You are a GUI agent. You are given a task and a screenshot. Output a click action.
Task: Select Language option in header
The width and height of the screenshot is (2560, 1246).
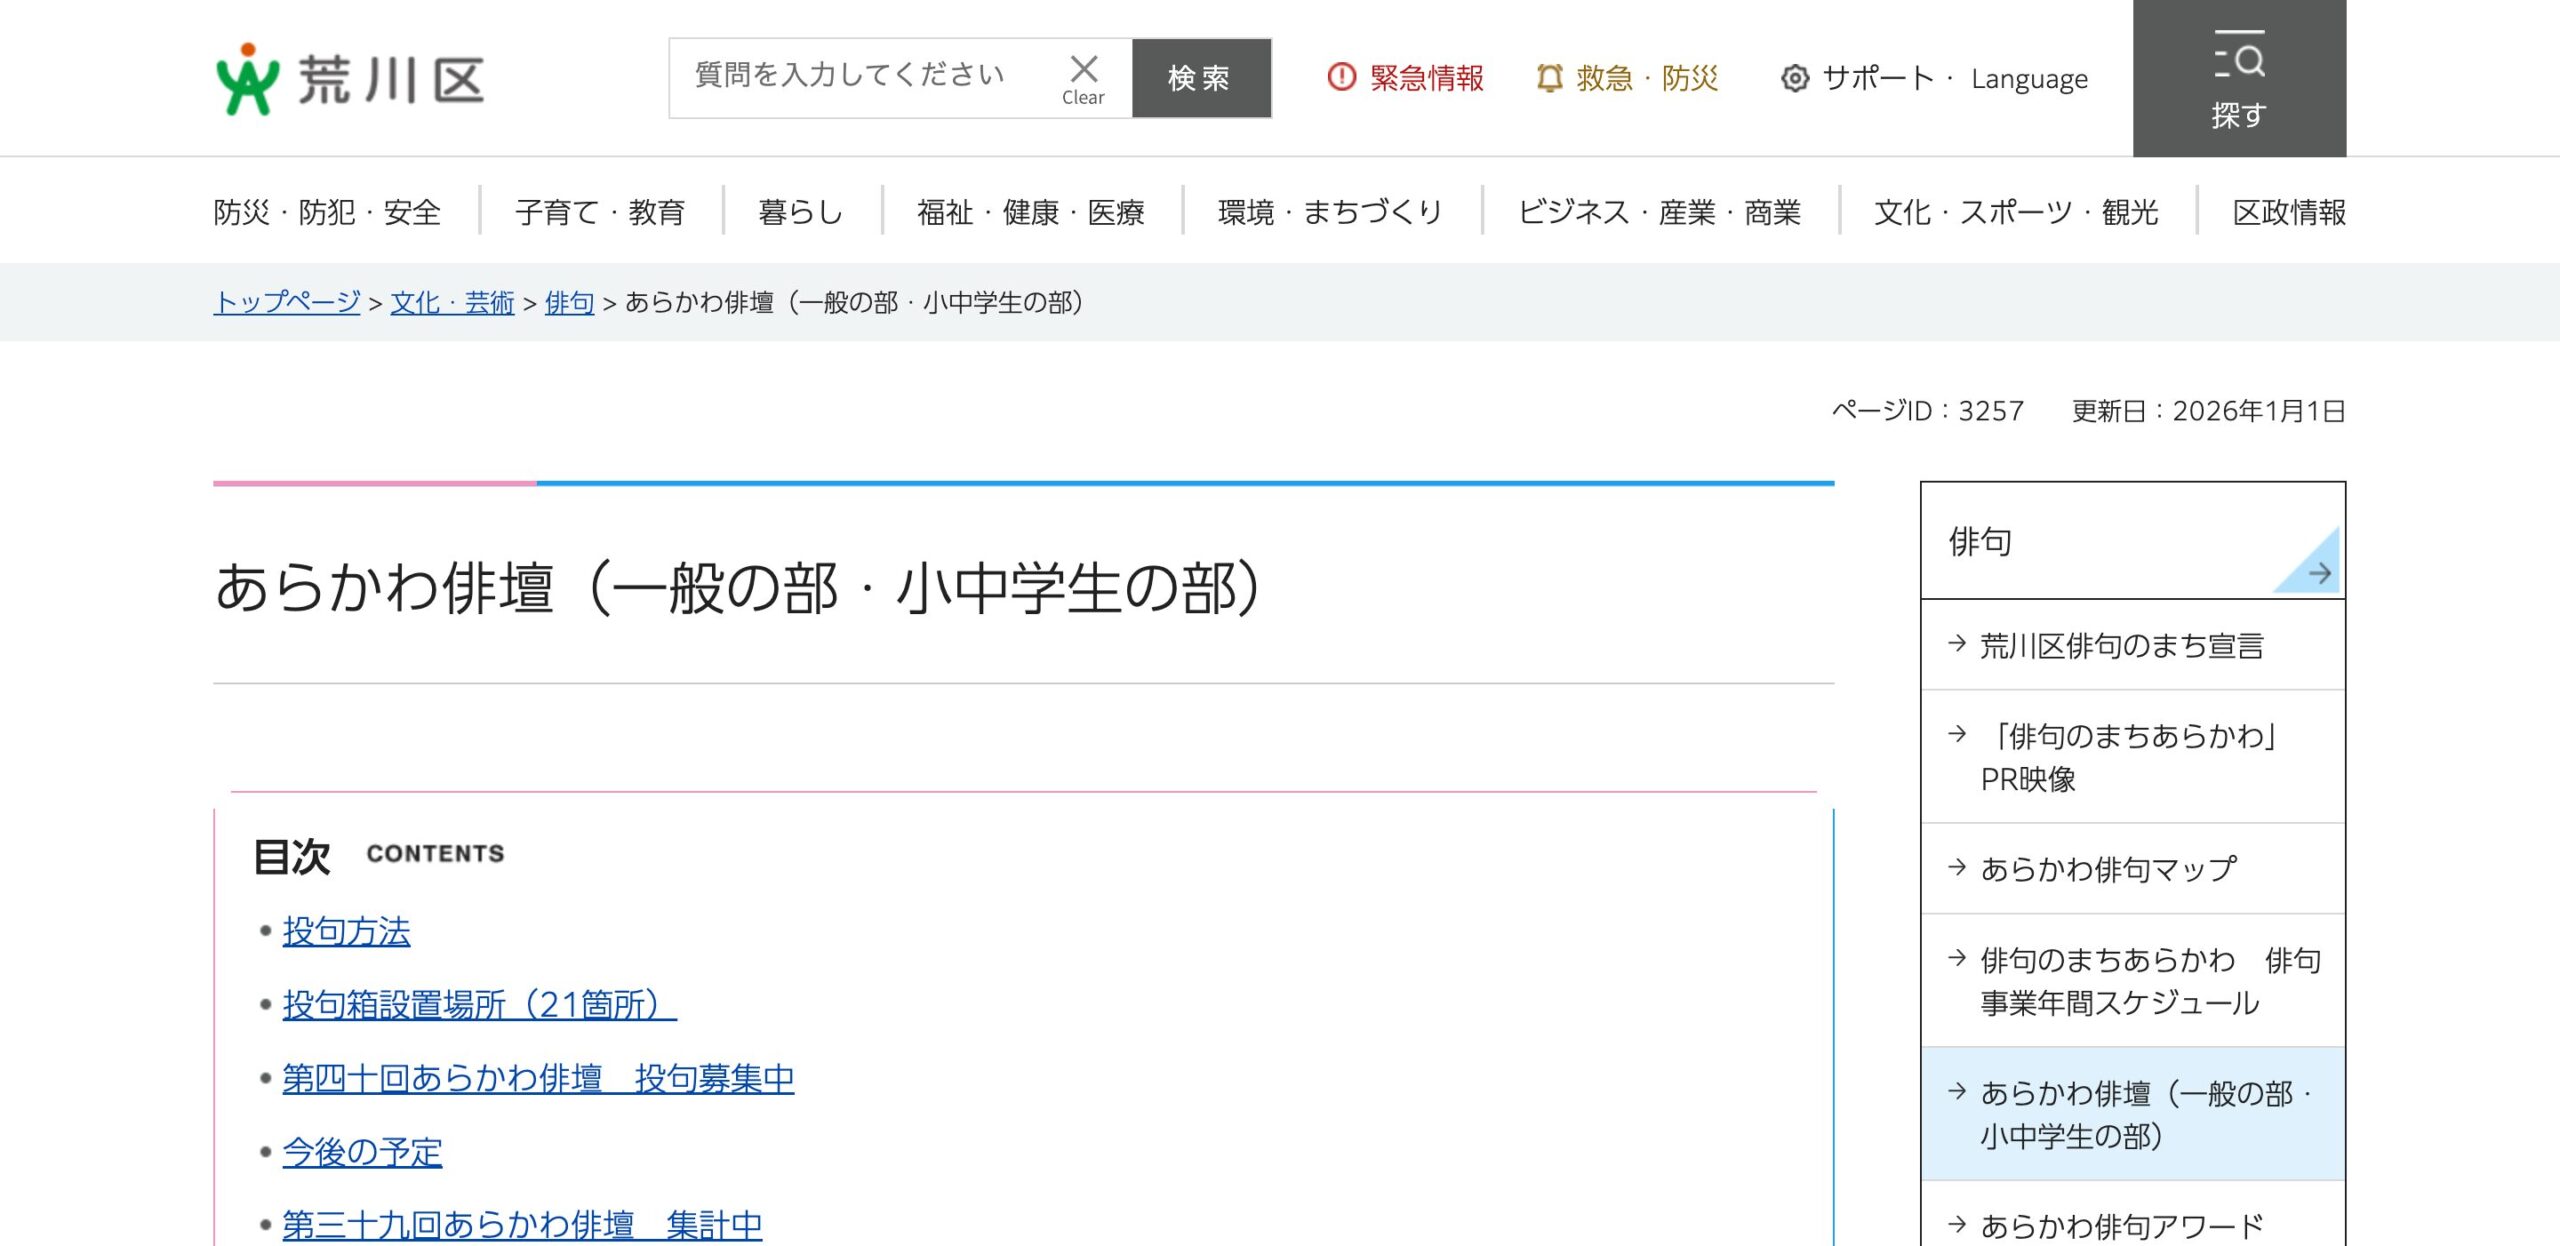click(2029, 79)
